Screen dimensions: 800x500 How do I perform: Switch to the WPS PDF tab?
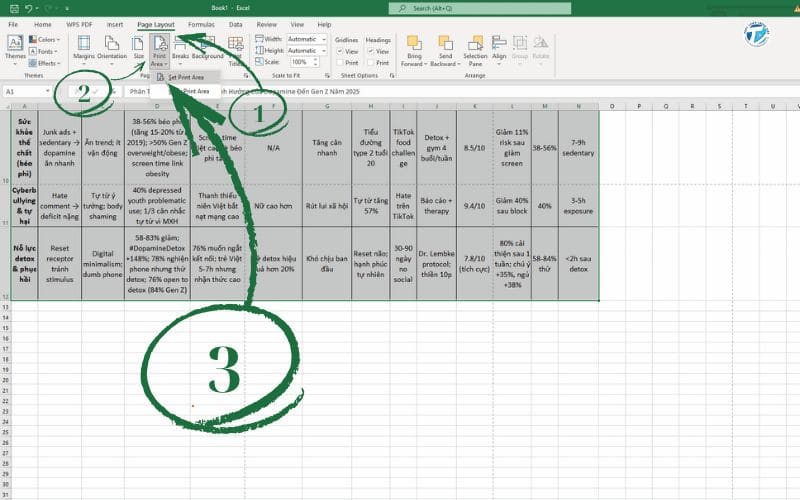click(79, 24)
